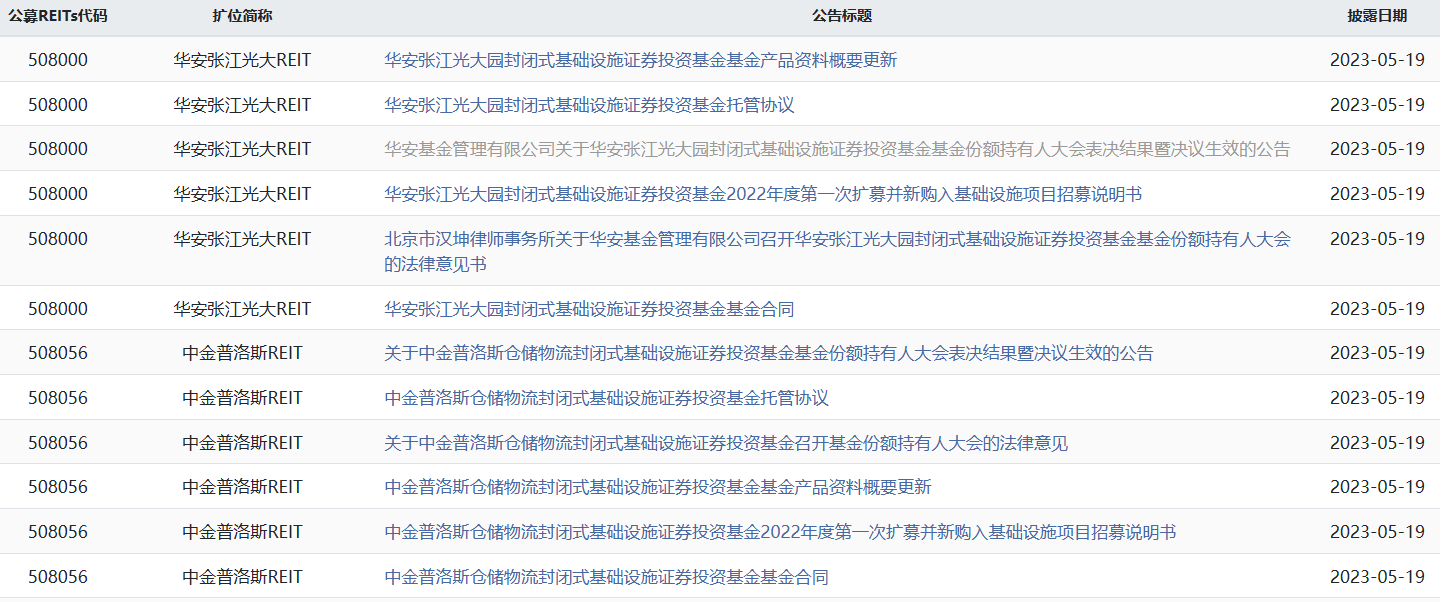Viewport: 1446px width, 602px height.
Task: Click the 公告标题 column header
Action: [841, 16]
